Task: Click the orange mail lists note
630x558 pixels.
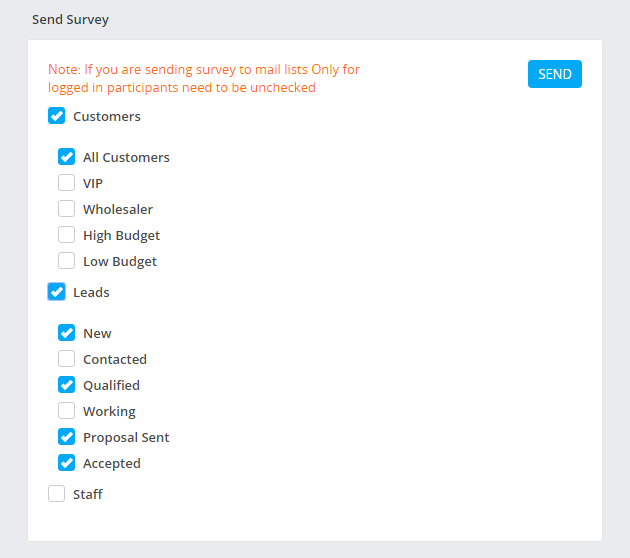Action: (204, 78)
